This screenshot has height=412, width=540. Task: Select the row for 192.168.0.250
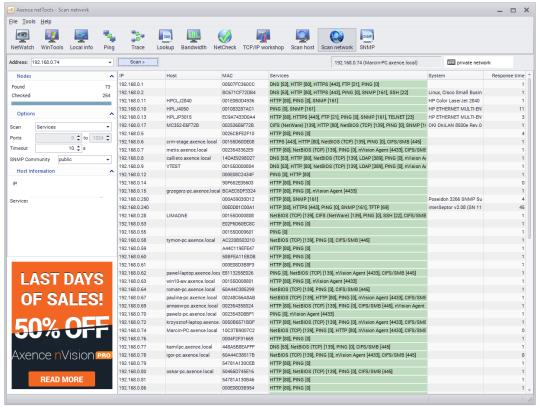[322, 199]
